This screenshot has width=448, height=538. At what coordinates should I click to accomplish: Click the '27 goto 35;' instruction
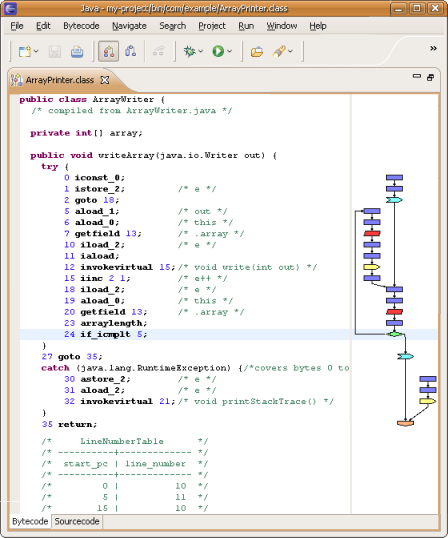click(x=72, y=357)
